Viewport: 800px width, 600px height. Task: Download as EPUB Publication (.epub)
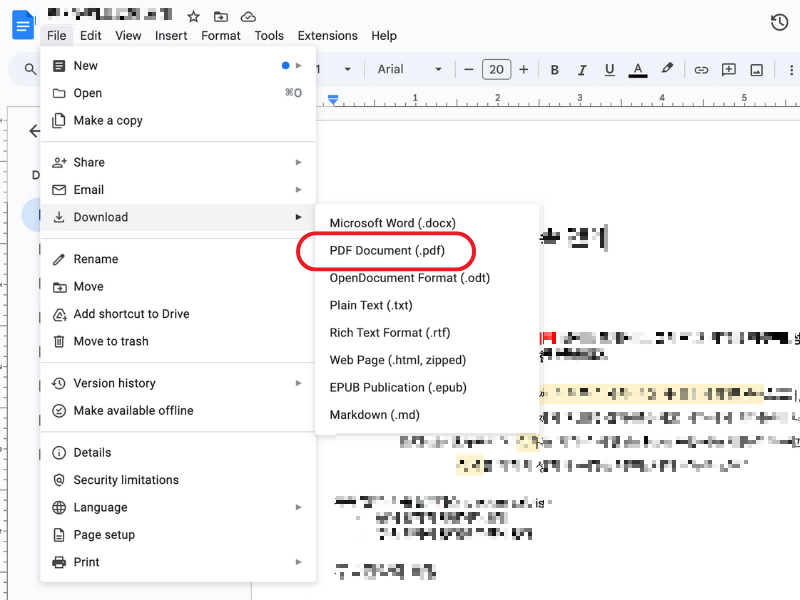[x=427, y=388]
